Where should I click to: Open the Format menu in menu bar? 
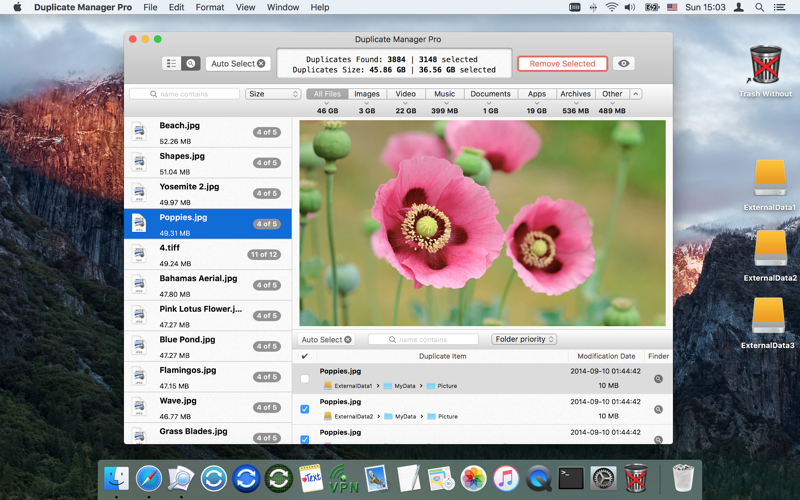coord(210,7)
